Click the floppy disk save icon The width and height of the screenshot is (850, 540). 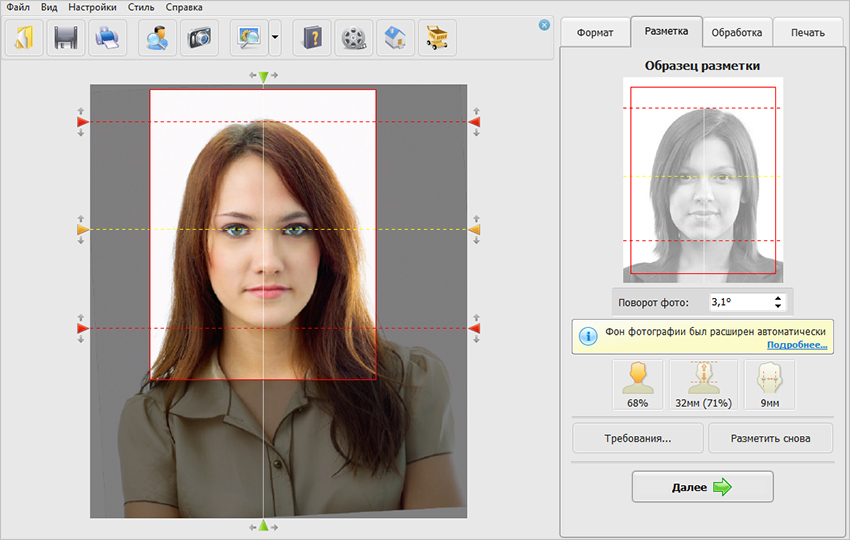66,38
